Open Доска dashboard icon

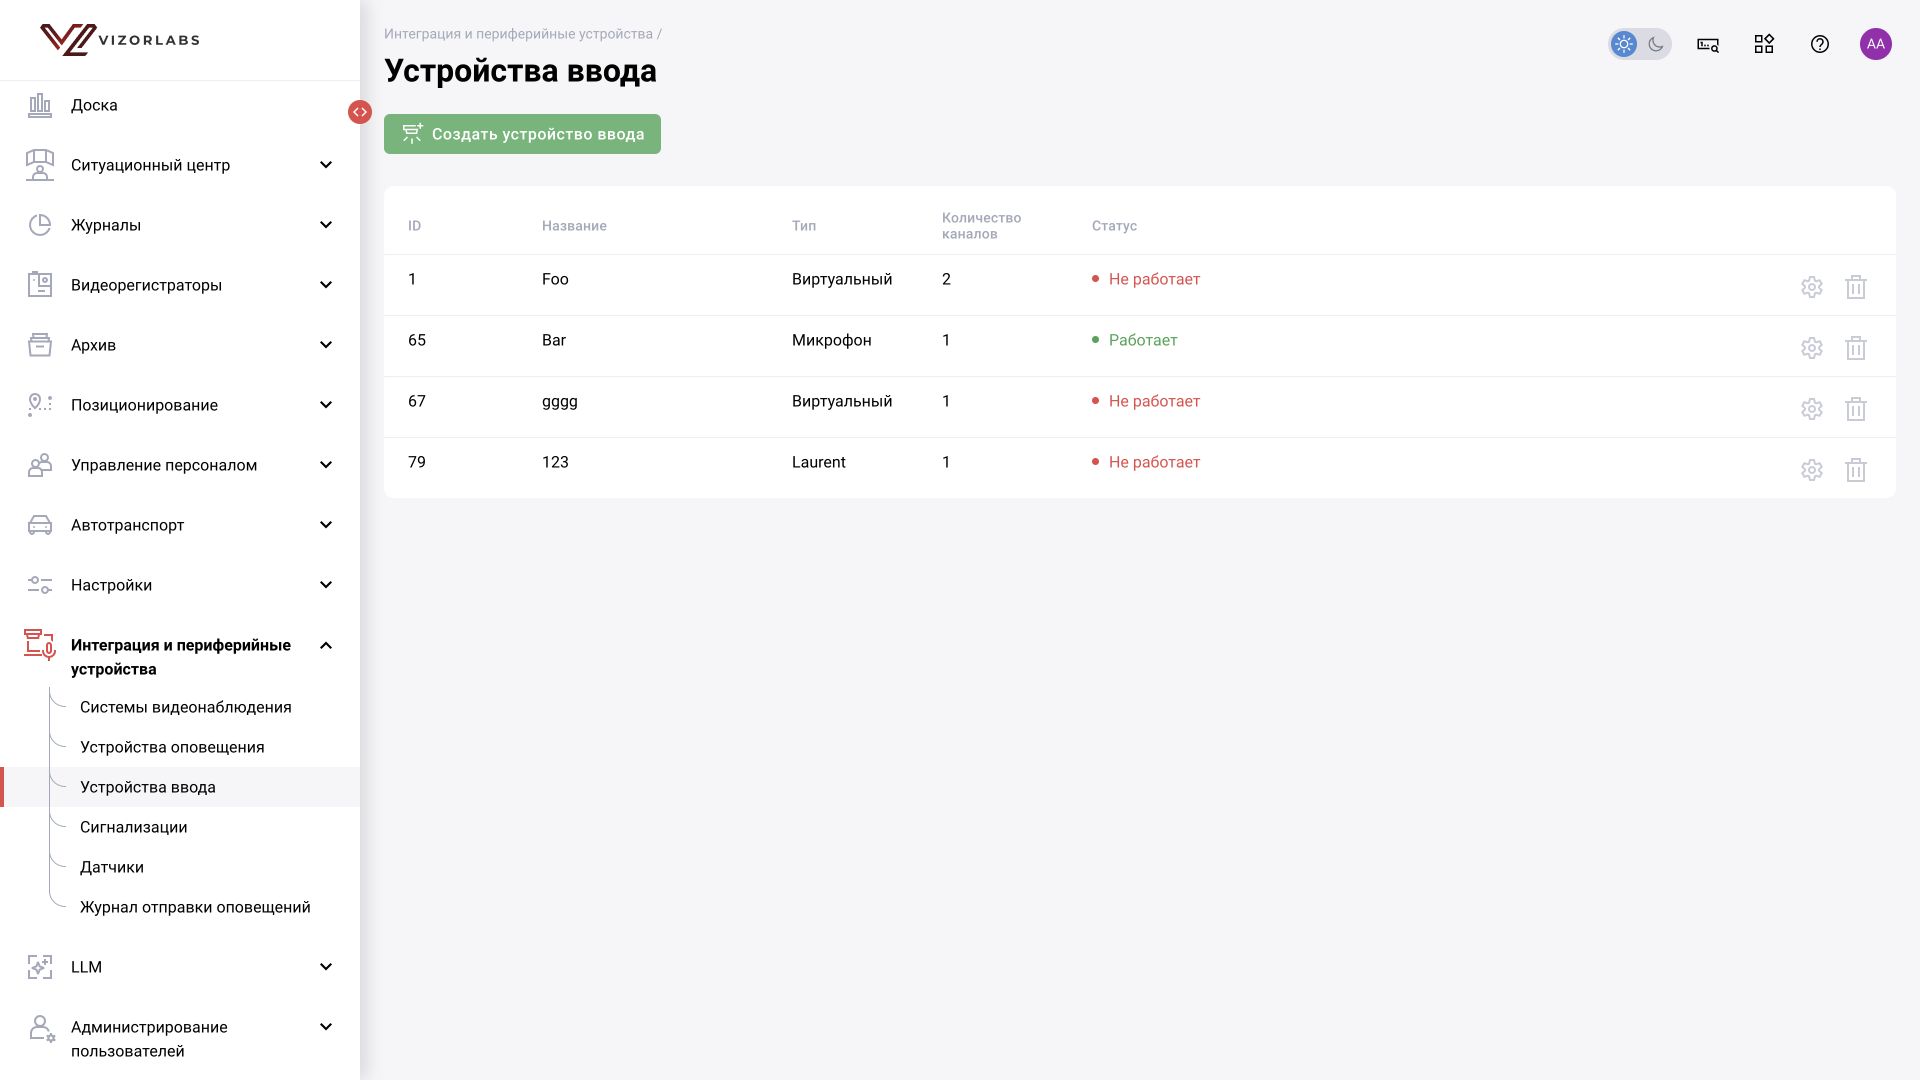click(x=40, y=105)
